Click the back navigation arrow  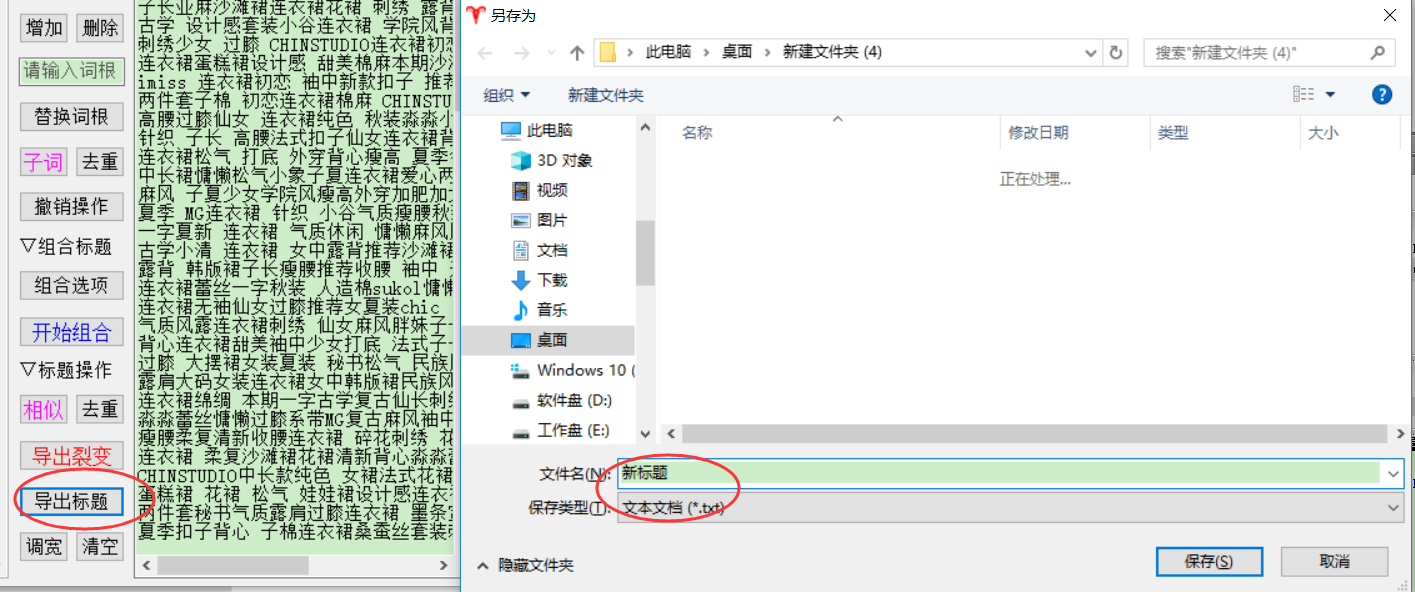tap(485, 52)
